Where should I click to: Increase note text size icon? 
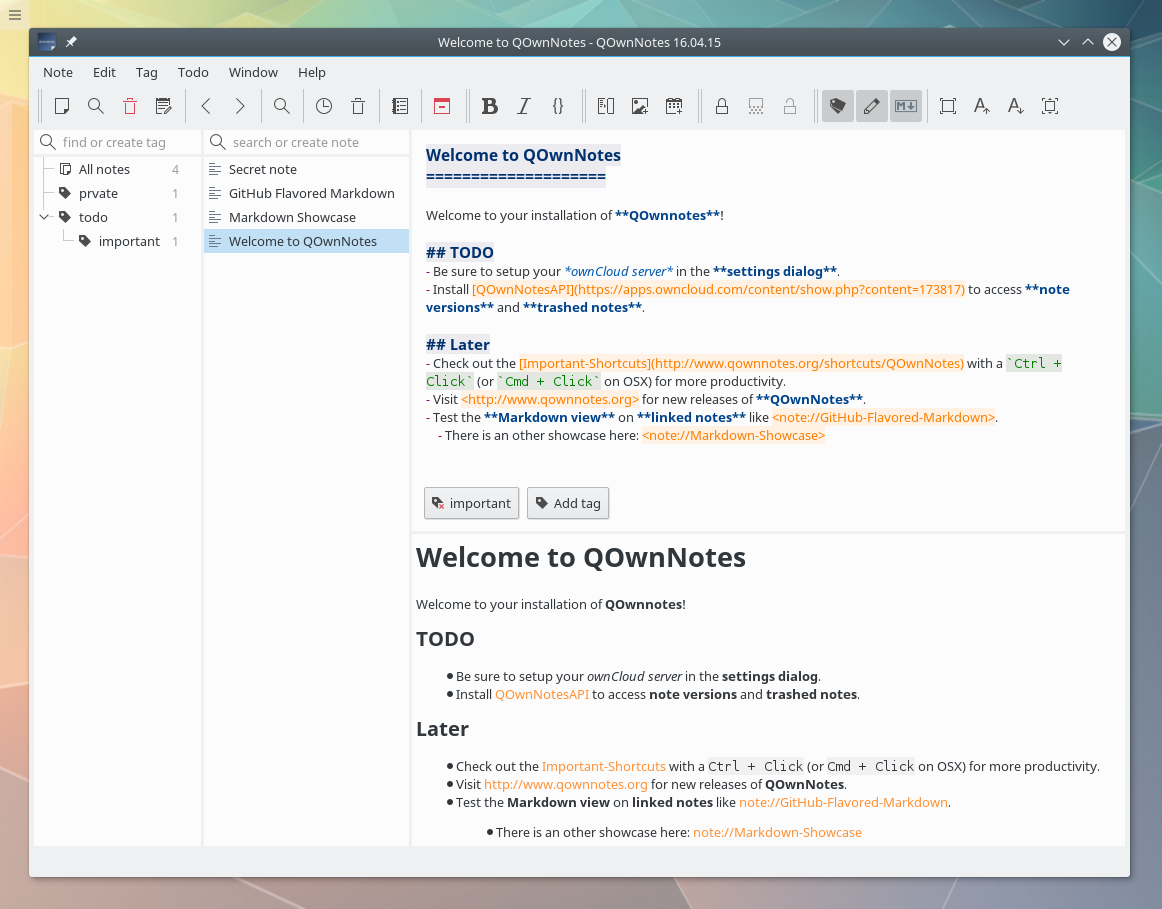982,106
